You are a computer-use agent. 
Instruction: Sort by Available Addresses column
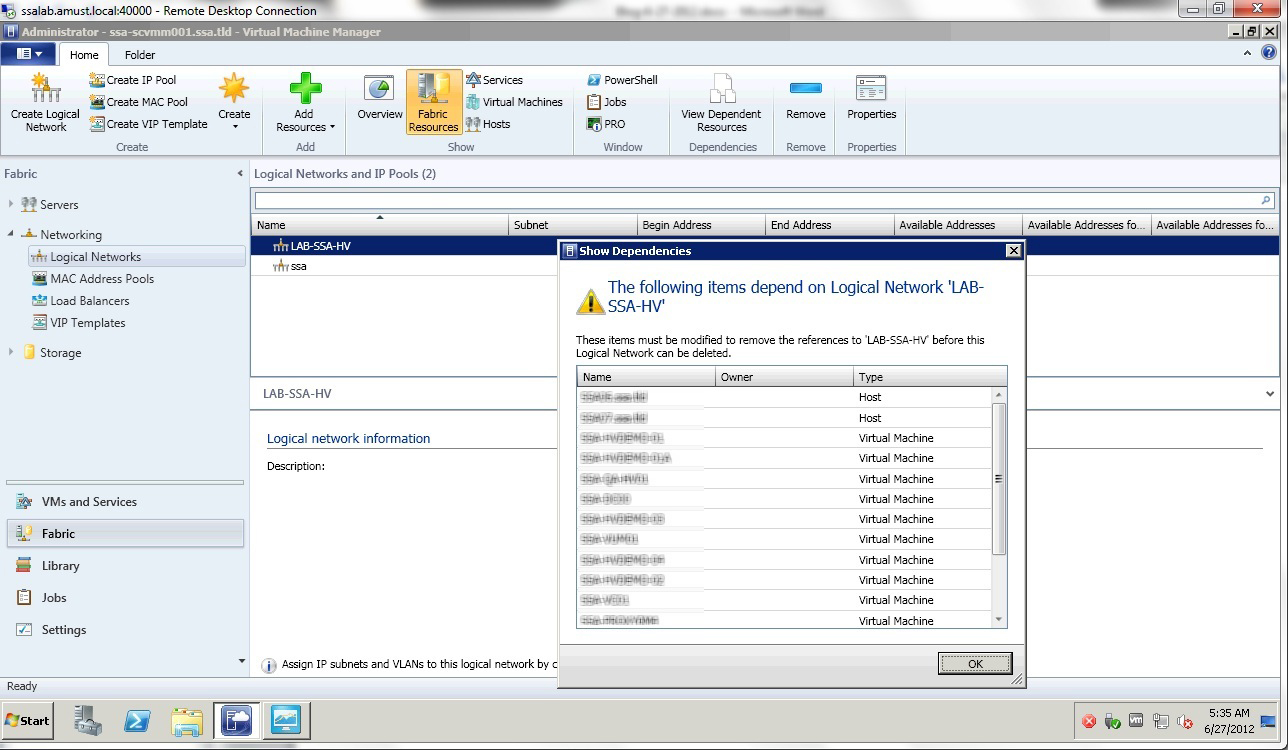click(x=958, y=225)
